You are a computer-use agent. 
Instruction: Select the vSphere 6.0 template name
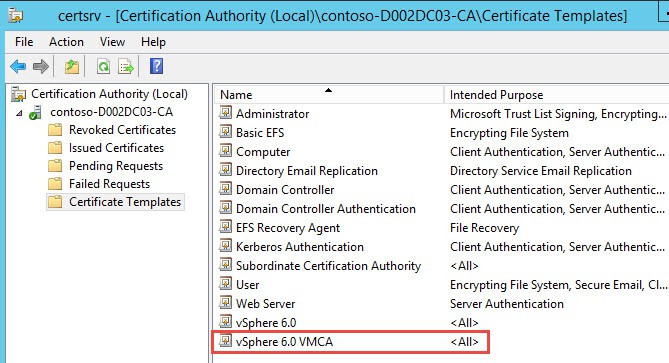point(266,323)
